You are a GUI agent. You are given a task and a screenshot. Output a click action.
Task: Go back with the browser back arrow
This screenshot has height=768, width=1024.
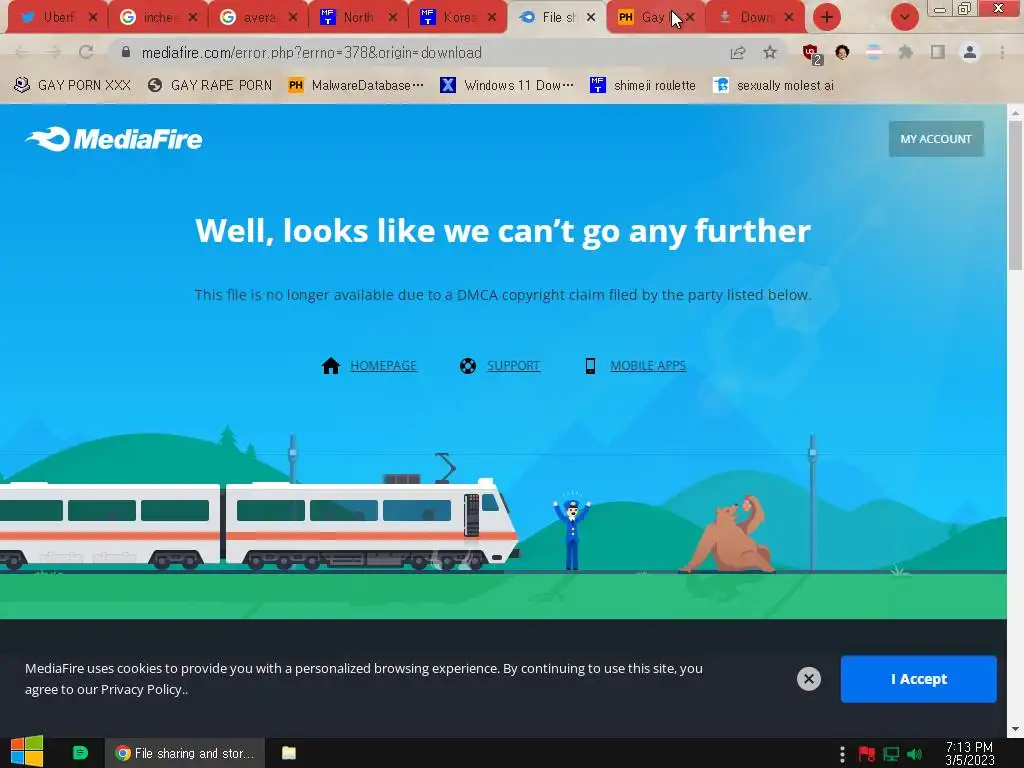point(22,52)
